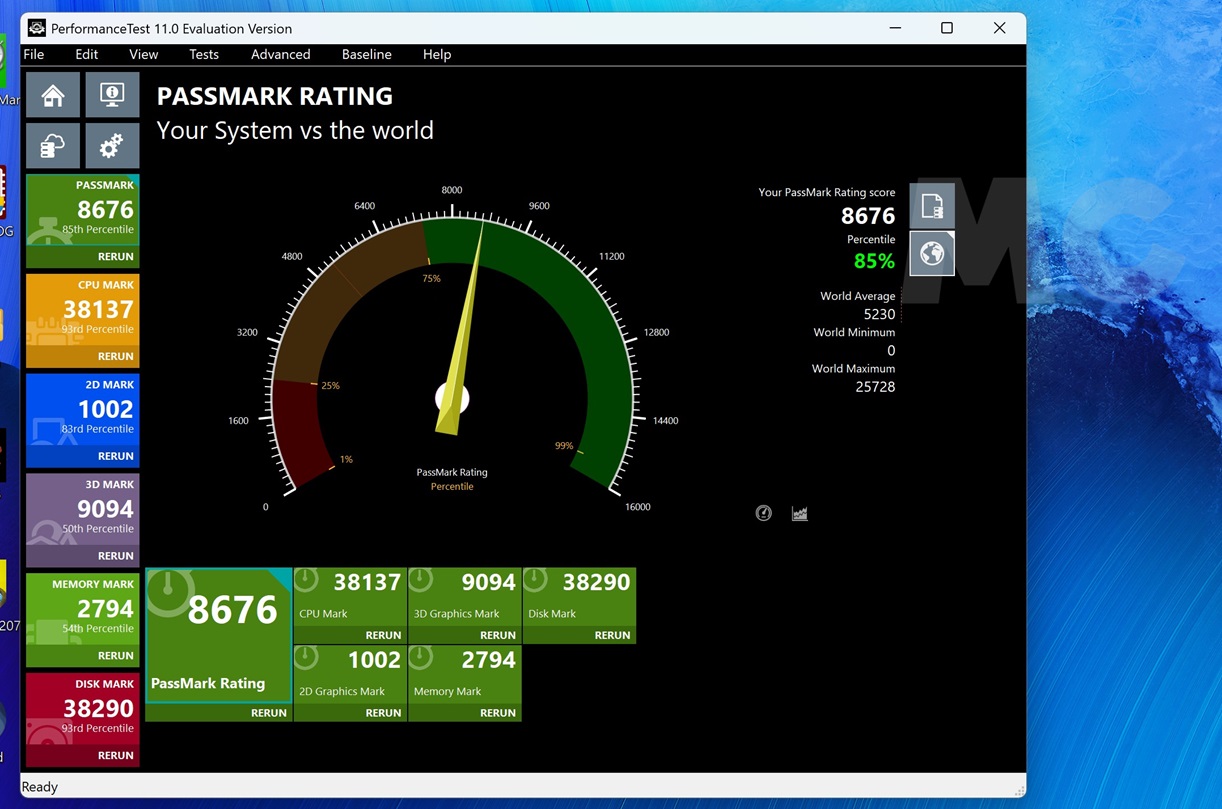Open the System Information monitor icon
This screenshot has height=809, width=1222.
coord(112,95)
